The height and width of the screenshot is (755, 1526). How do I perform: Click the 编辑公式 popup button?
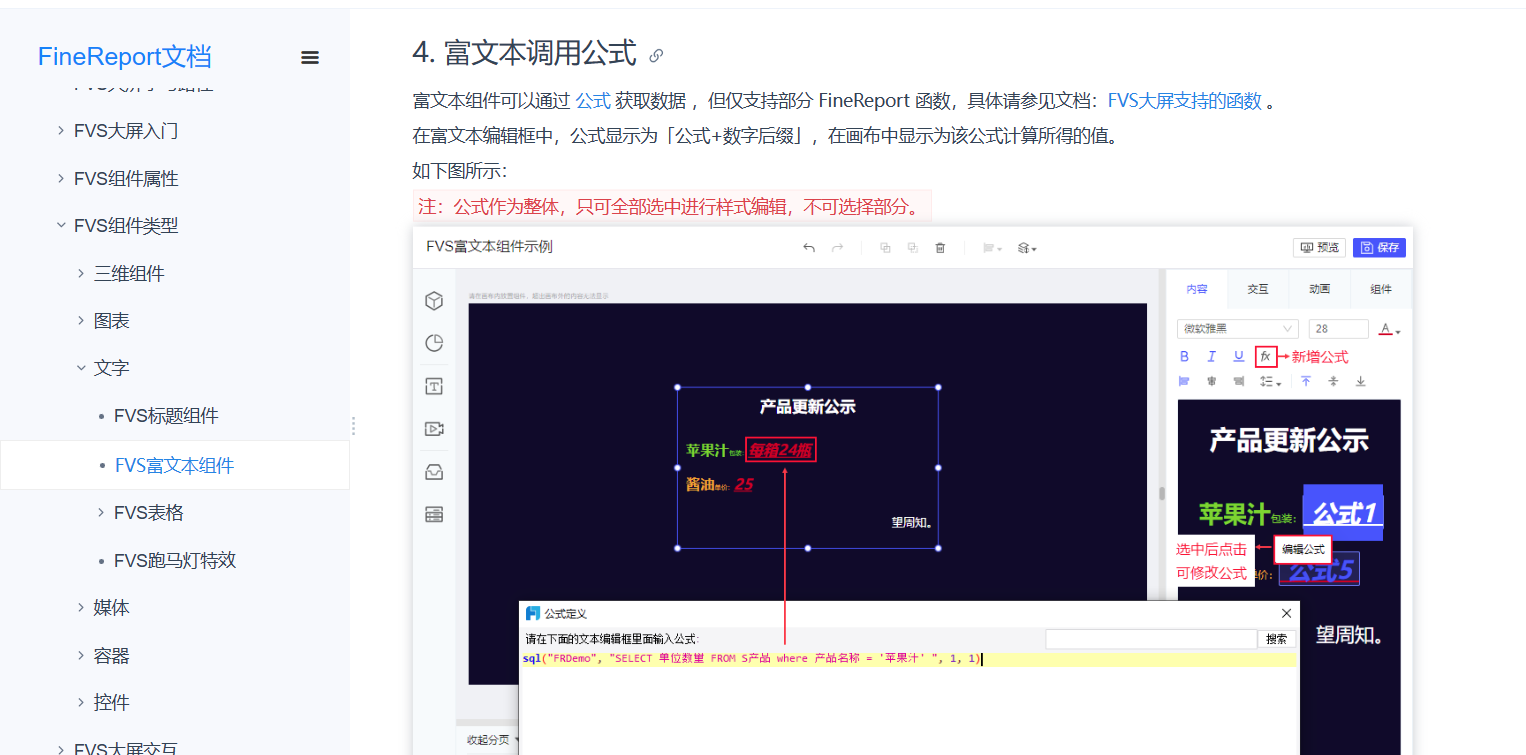tap(1303, 549)
